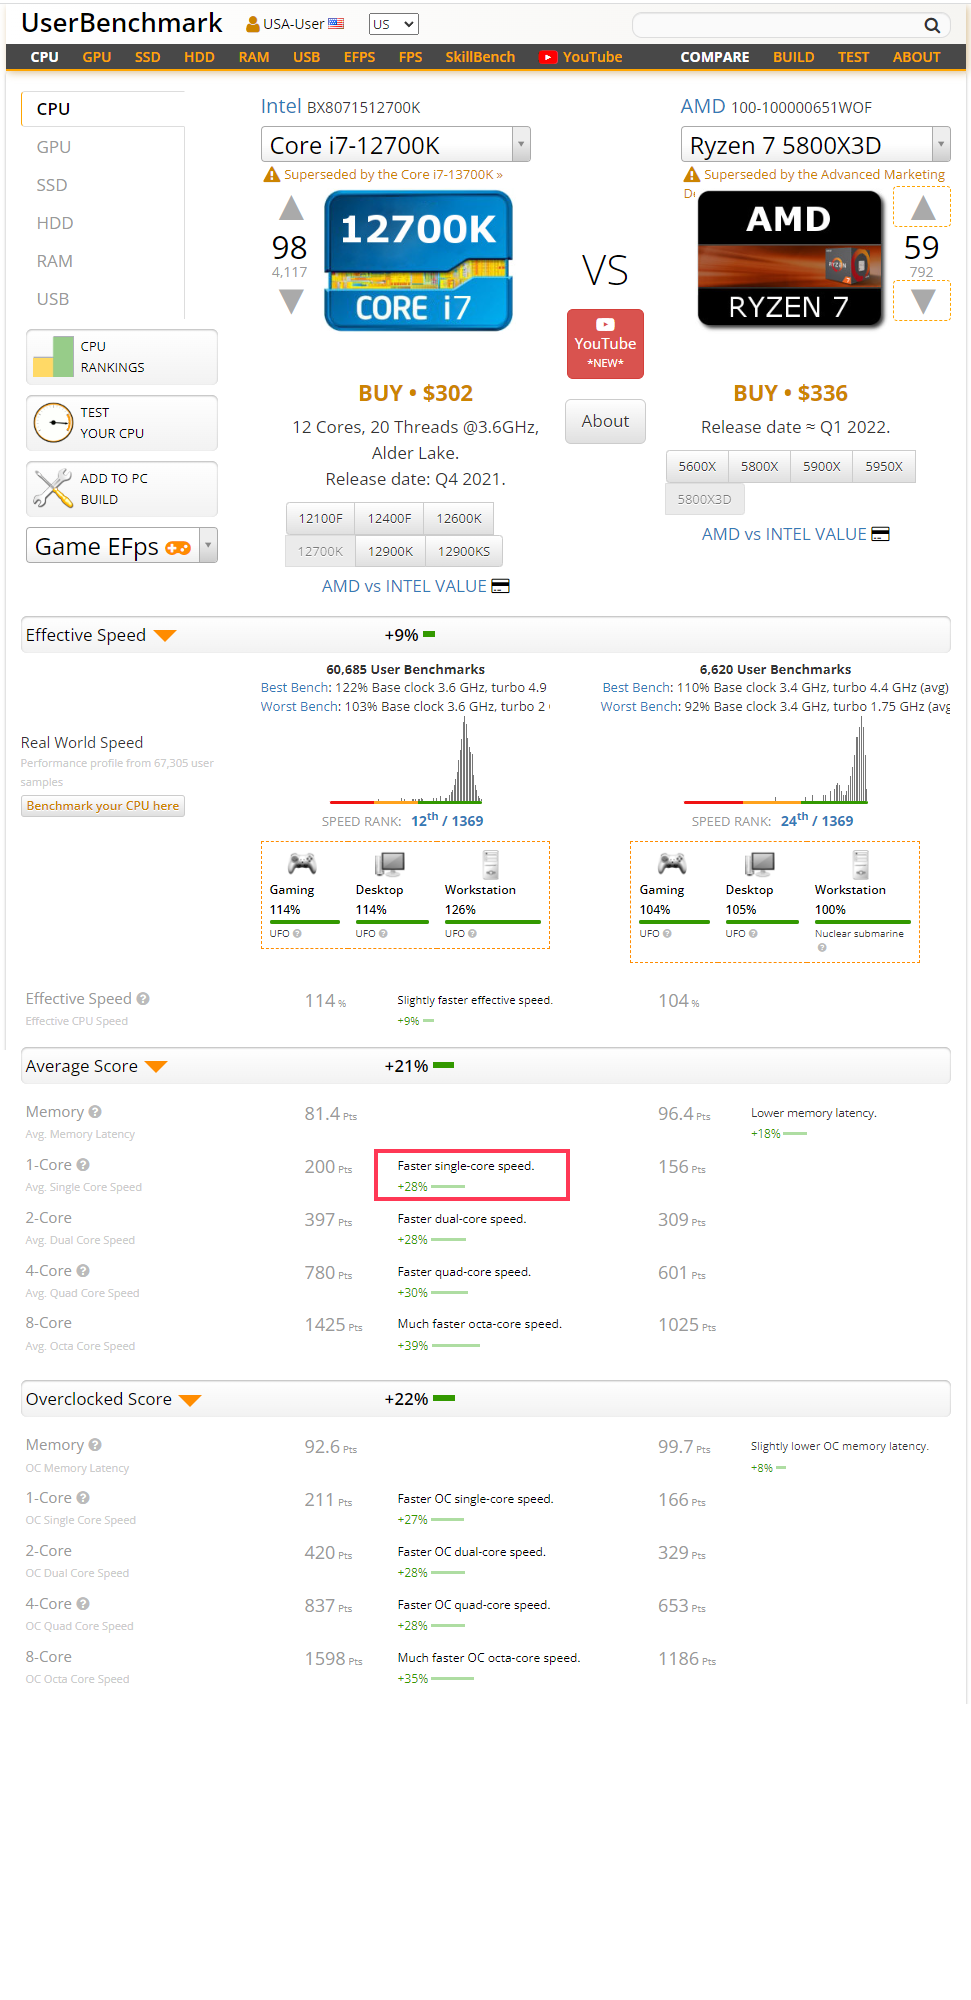
Task: Click the AMD benchmark distribution histogram
Action: (x=776, y=762)
